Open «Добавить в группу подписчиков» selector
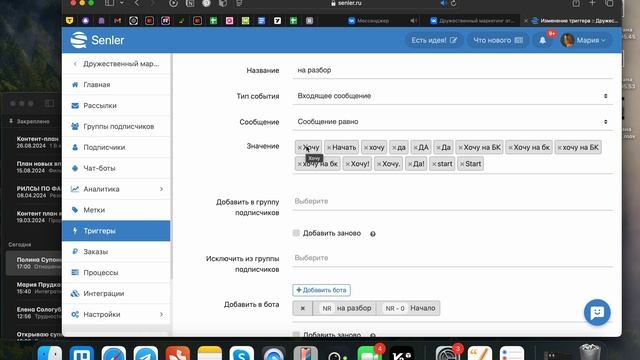The height and width of the screenshot is (360, 640). [x=452, y=201]
